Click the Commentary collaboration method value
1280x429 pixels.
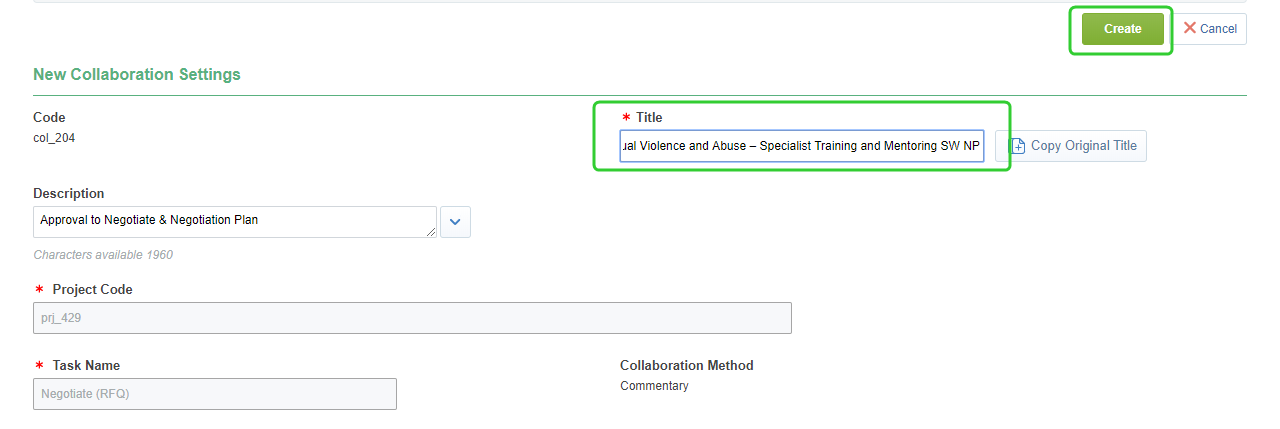[654, 386]
